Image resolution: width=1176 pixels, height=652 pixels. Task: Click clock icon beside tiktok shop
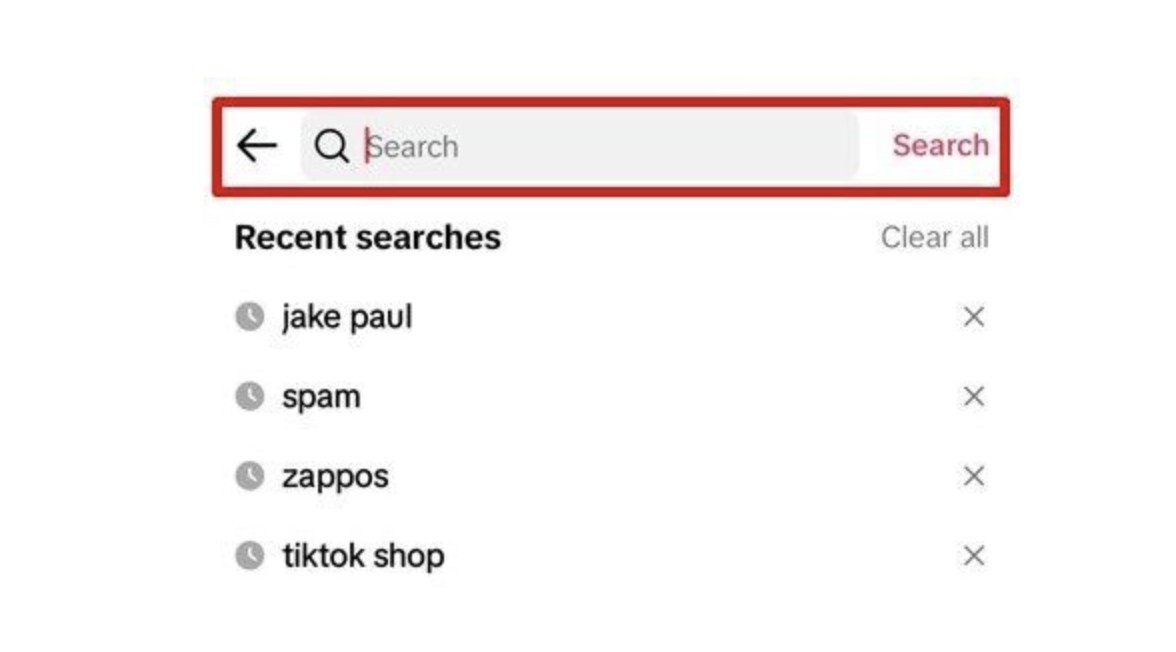[249, 555]
